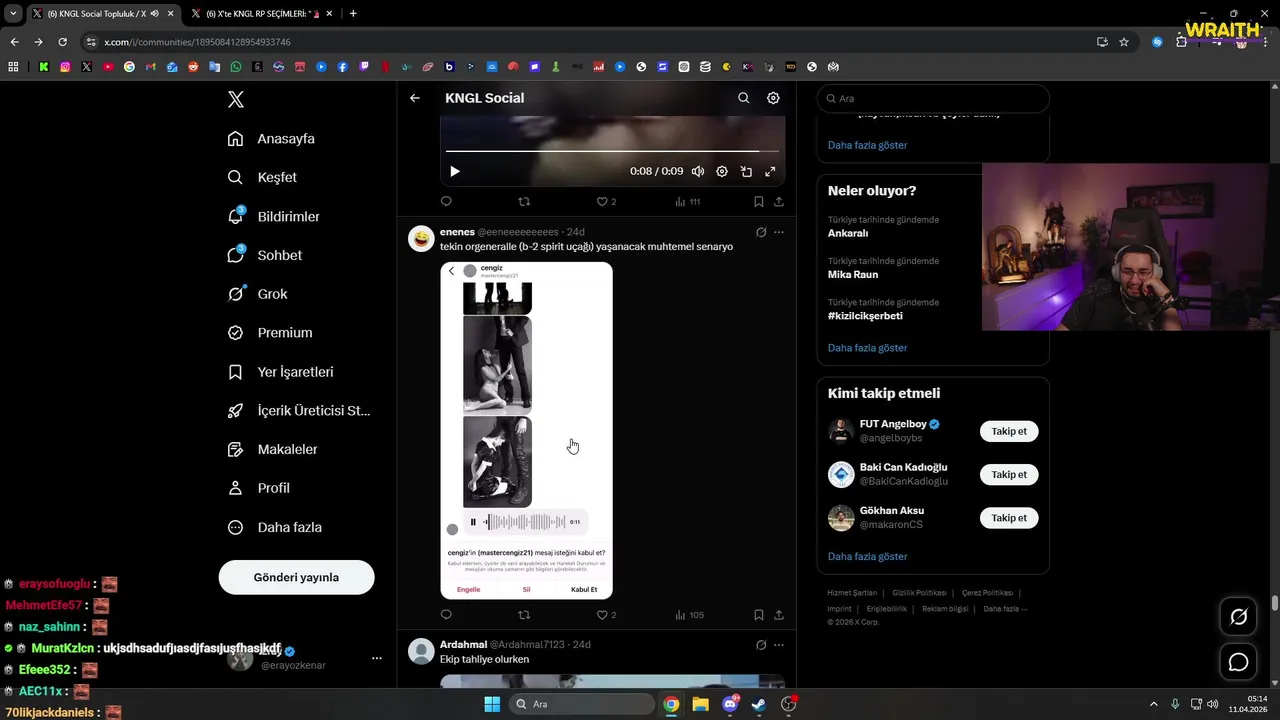Open the Instagram bookmark in bookmarks bar
The height and width of the screenshot is (720, 1280).
[x=65, y=67]
